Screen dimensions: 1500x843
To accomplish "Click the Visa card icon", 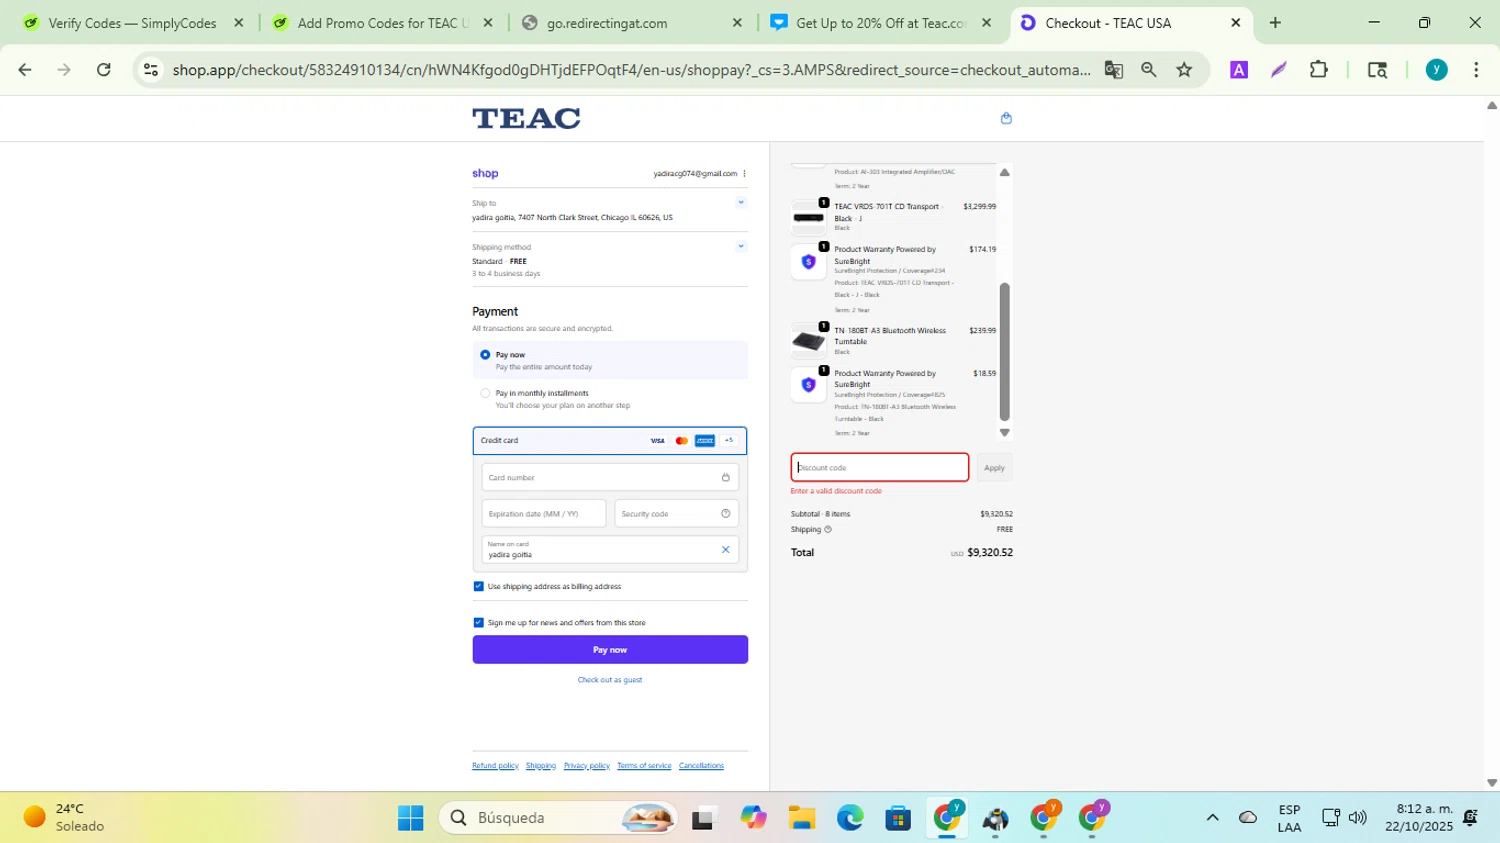I will 657,441.
